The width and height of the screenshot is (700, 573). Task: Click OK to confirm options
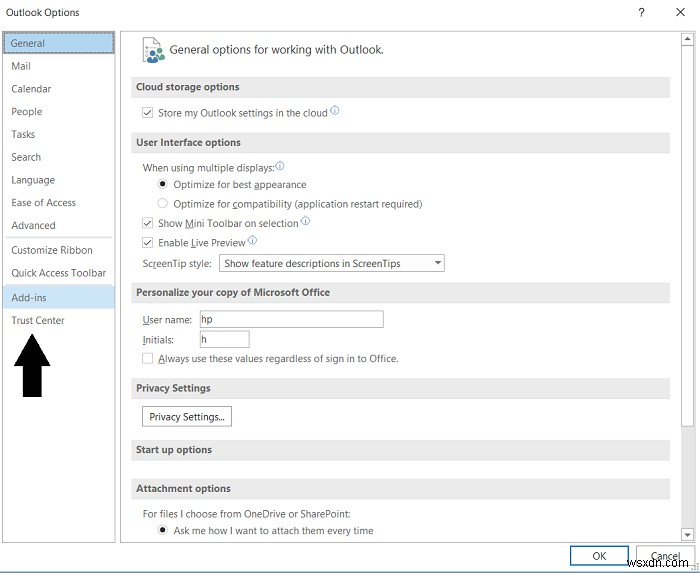(x=599, y=556)
